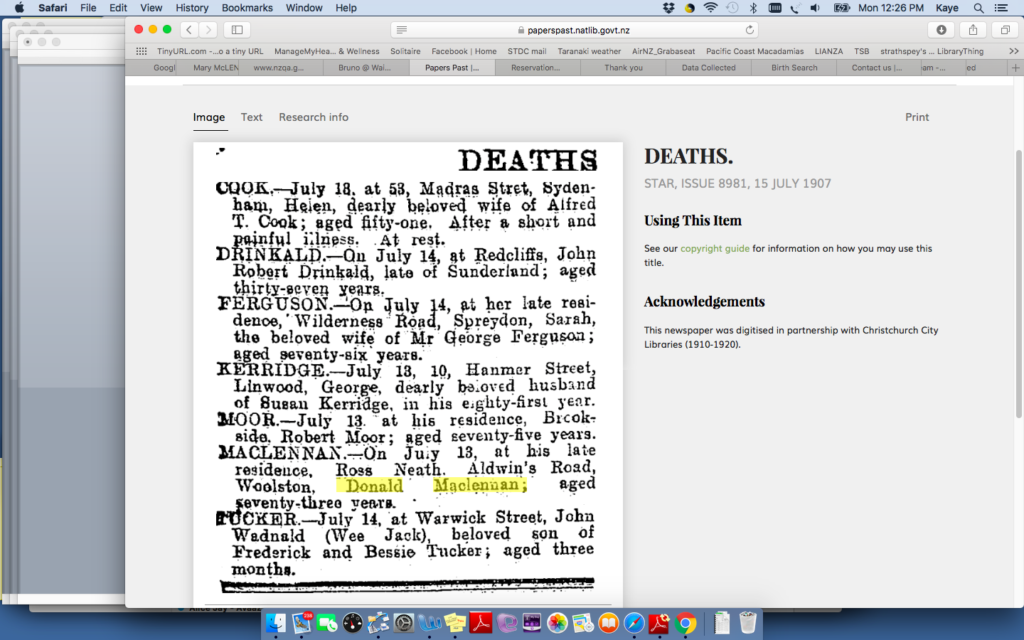Toggle Reader view in the address bar
1024x640 pixels.
tap(401, 30)
